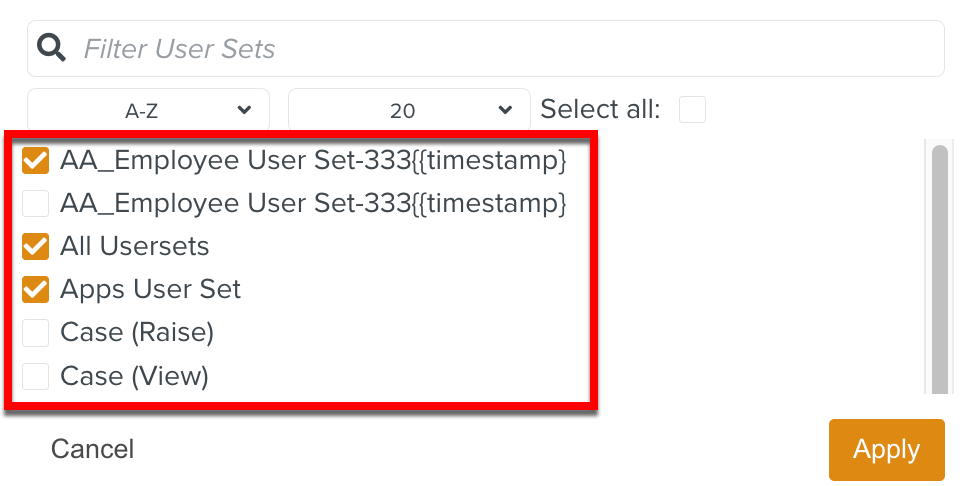Click the chevron arrow beside 20

(504, 110)
